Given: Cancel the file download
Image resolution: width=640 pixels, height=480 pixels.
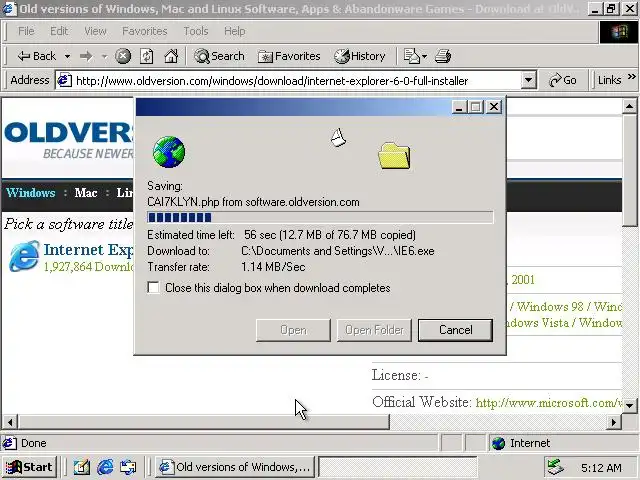Looking at the screenshot, I should point(456,330).
